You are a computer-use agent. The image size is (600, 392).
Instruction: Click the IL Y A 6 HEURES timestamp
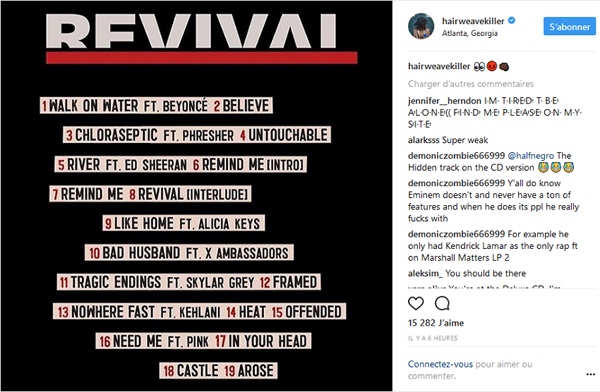(x=432, y=338)
